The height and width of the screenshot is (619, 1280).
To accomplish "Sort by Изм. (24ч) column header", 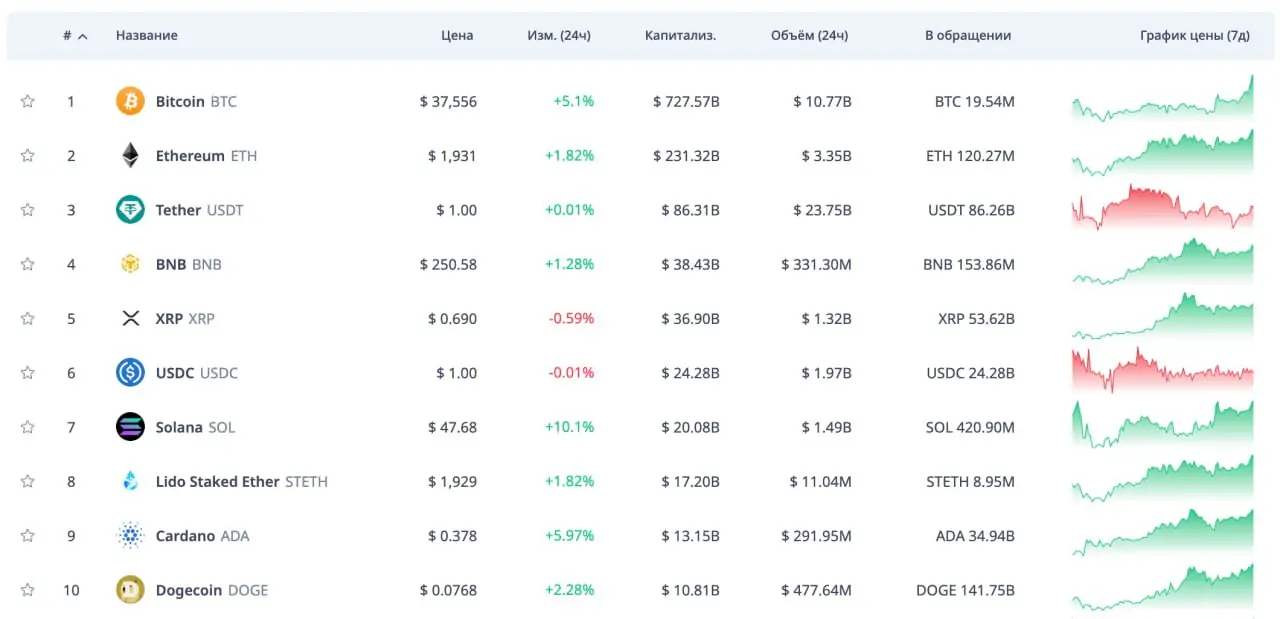I will click(x=559, y=35).
